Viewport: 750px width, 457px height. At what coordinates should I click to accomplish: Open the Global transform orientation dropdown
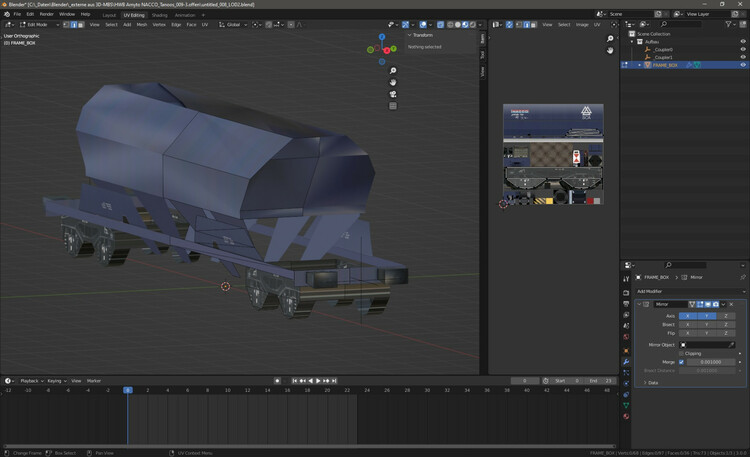point(233,24)
